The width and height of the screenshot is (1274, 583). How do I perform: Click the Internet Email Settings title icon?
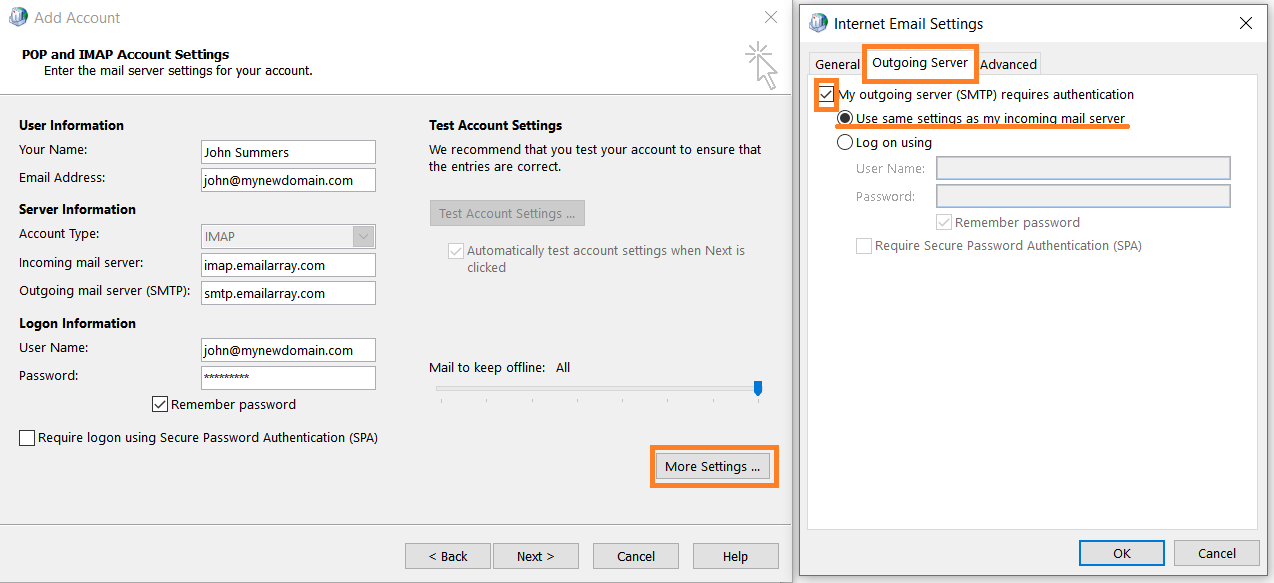click(819, 24)
